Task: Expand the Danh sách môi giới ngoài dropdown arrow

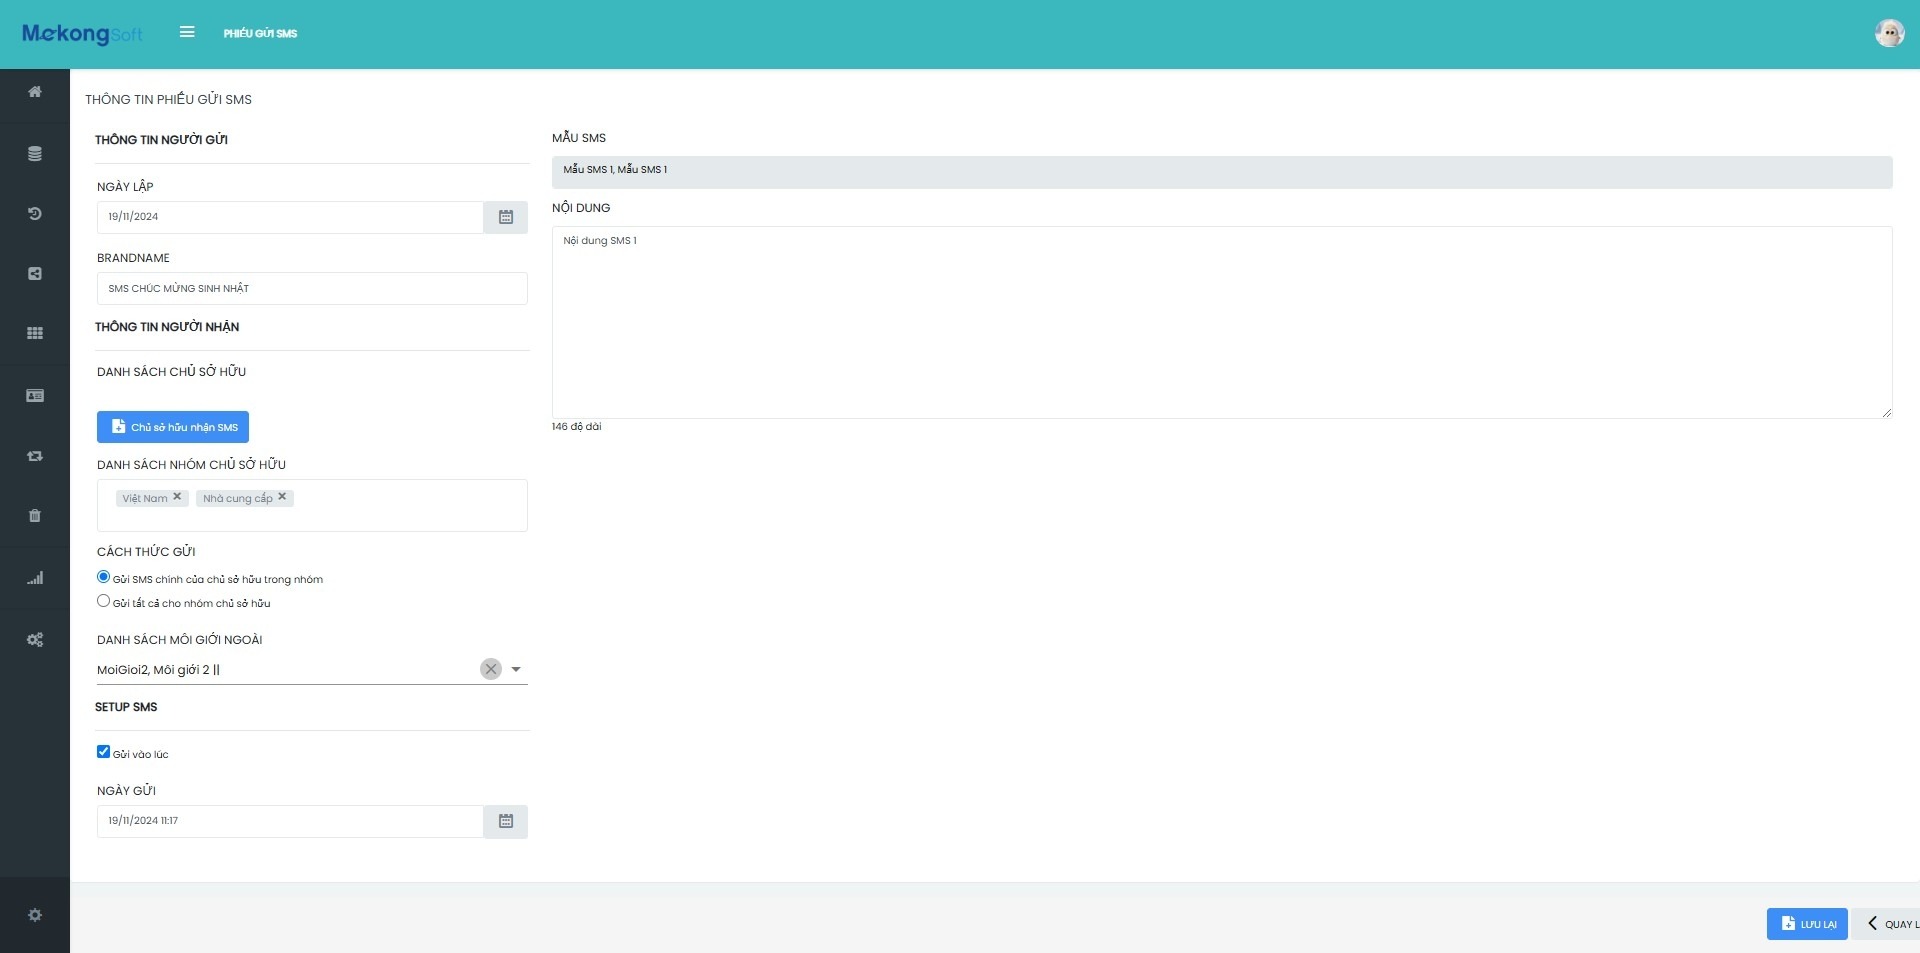Action: coord(516,669)
